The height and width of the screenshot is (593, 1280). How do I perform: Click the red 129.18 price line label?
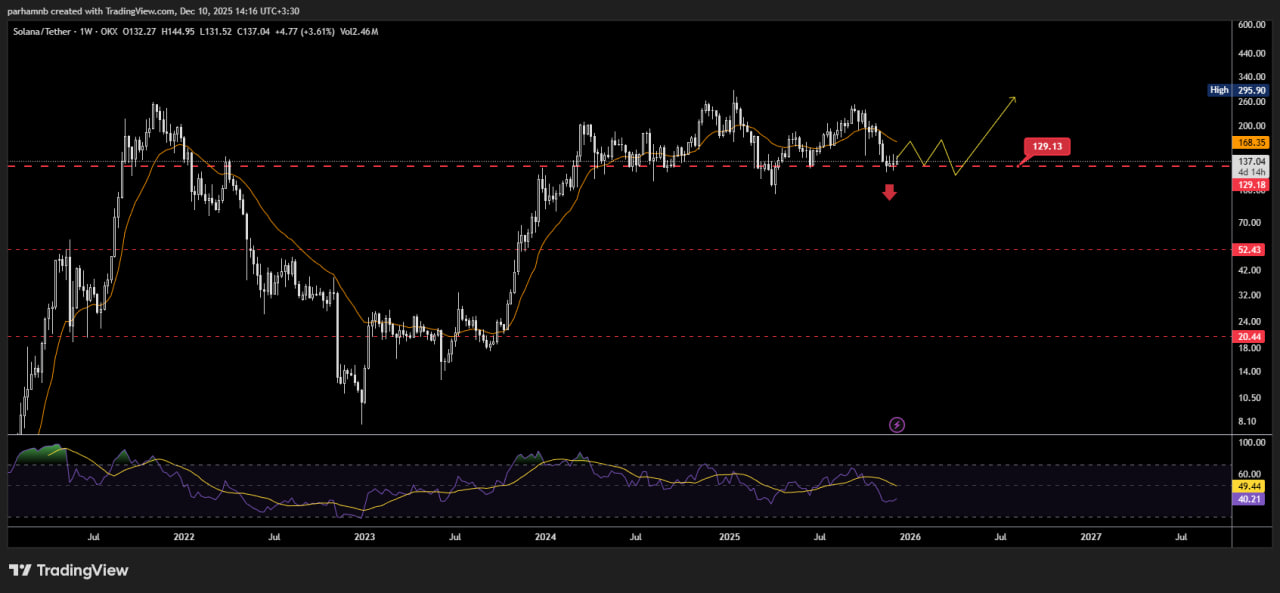pos(1252,185)
